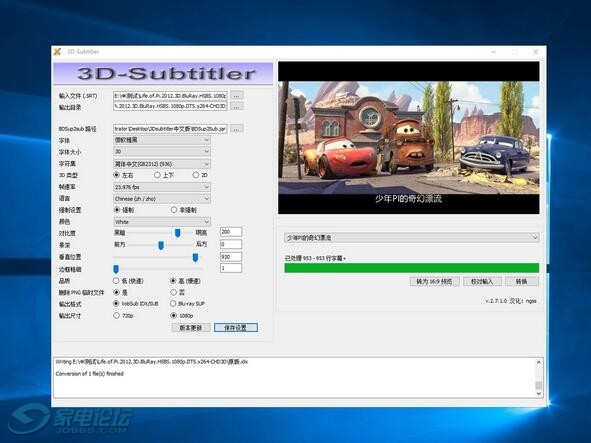Screen dimensions: 591x443
Task: Open subtitle line dropdown under preview
Action: 412,238
